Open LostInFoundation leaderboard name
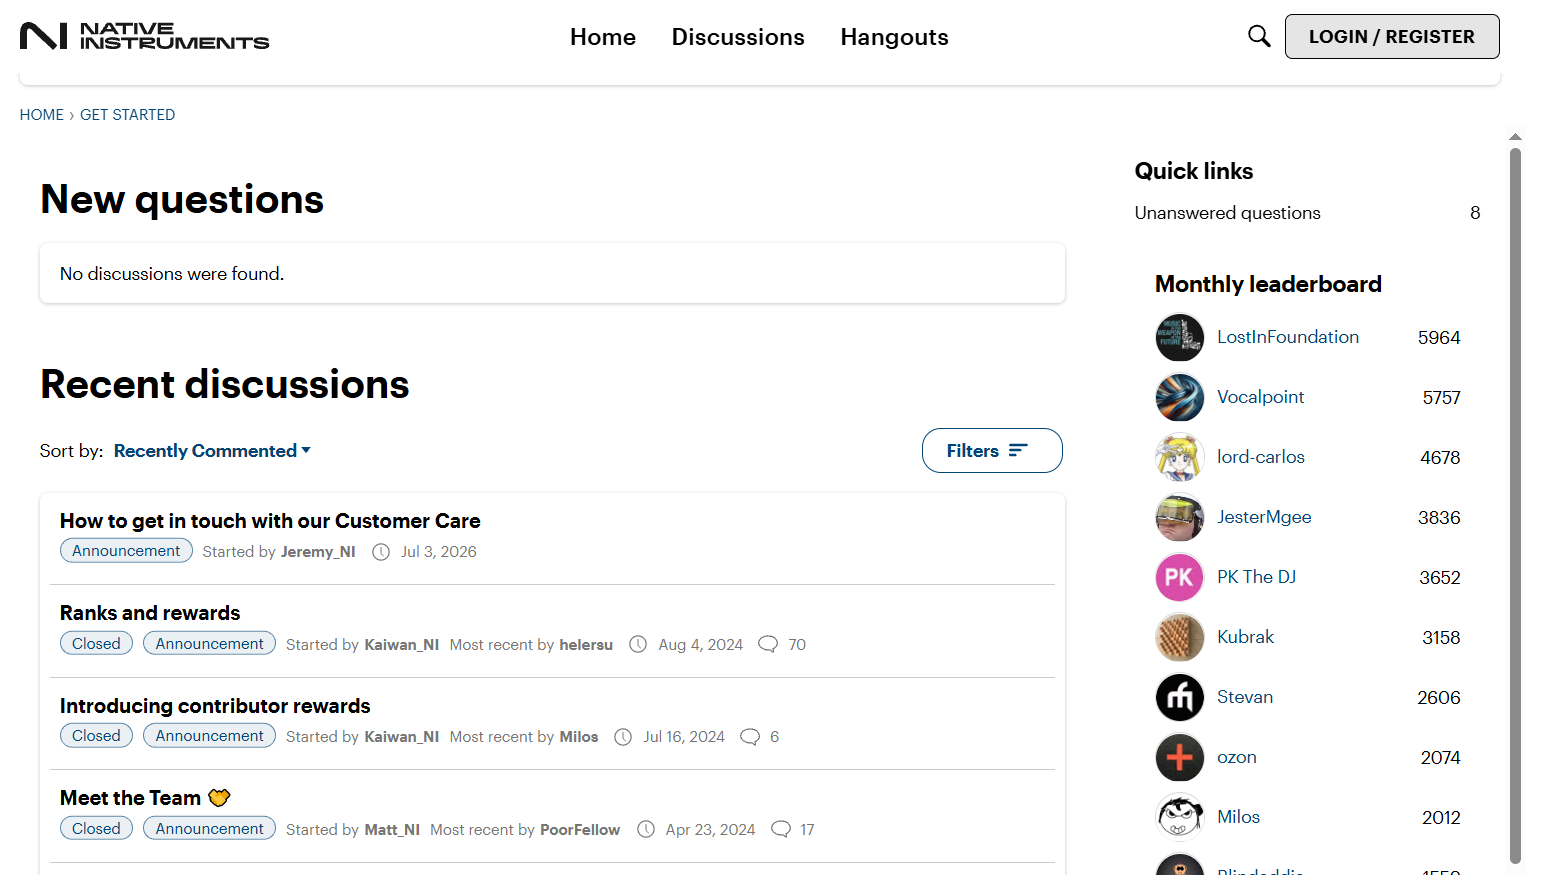 [1288, 337]
